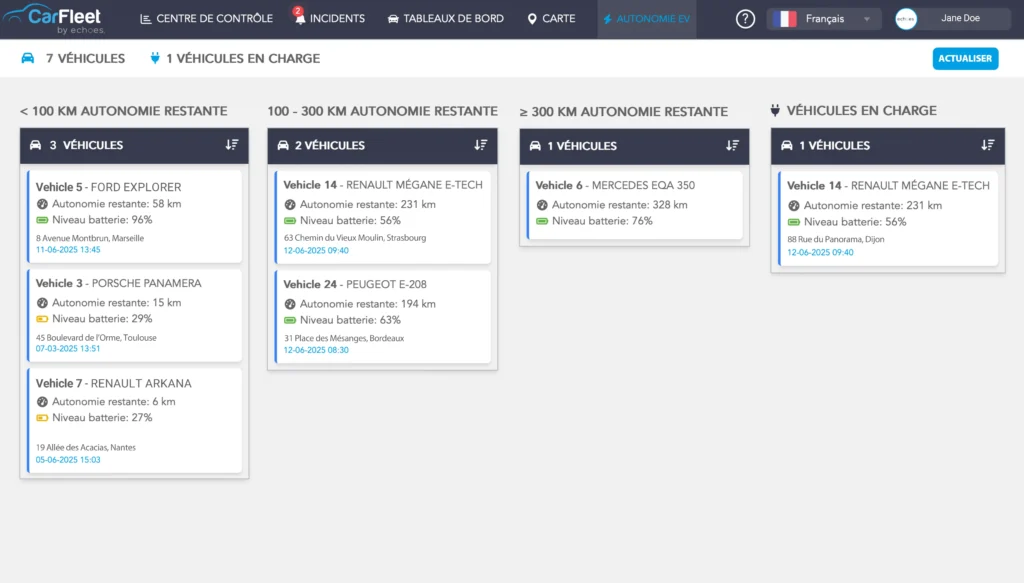Sort the 100 - 300 km vehicles column
This screenshot has height=583, width=1024.
click(480, 145)
